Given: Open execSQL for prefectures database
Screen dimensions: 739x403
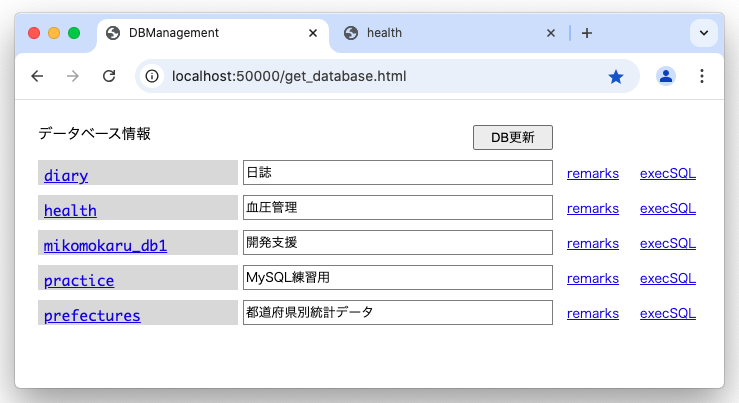Looking at the screenshot, I should (667, 313).
